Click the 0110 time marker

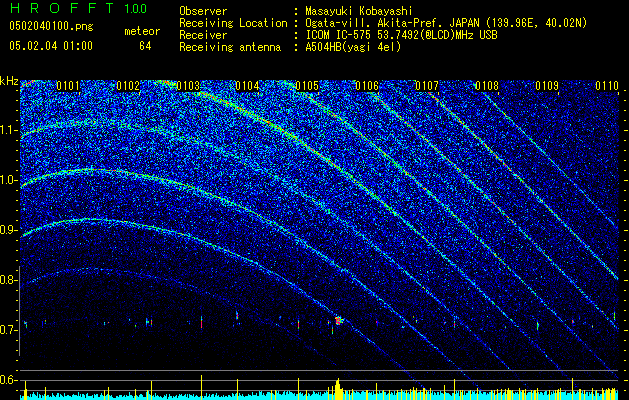point(607,86)
